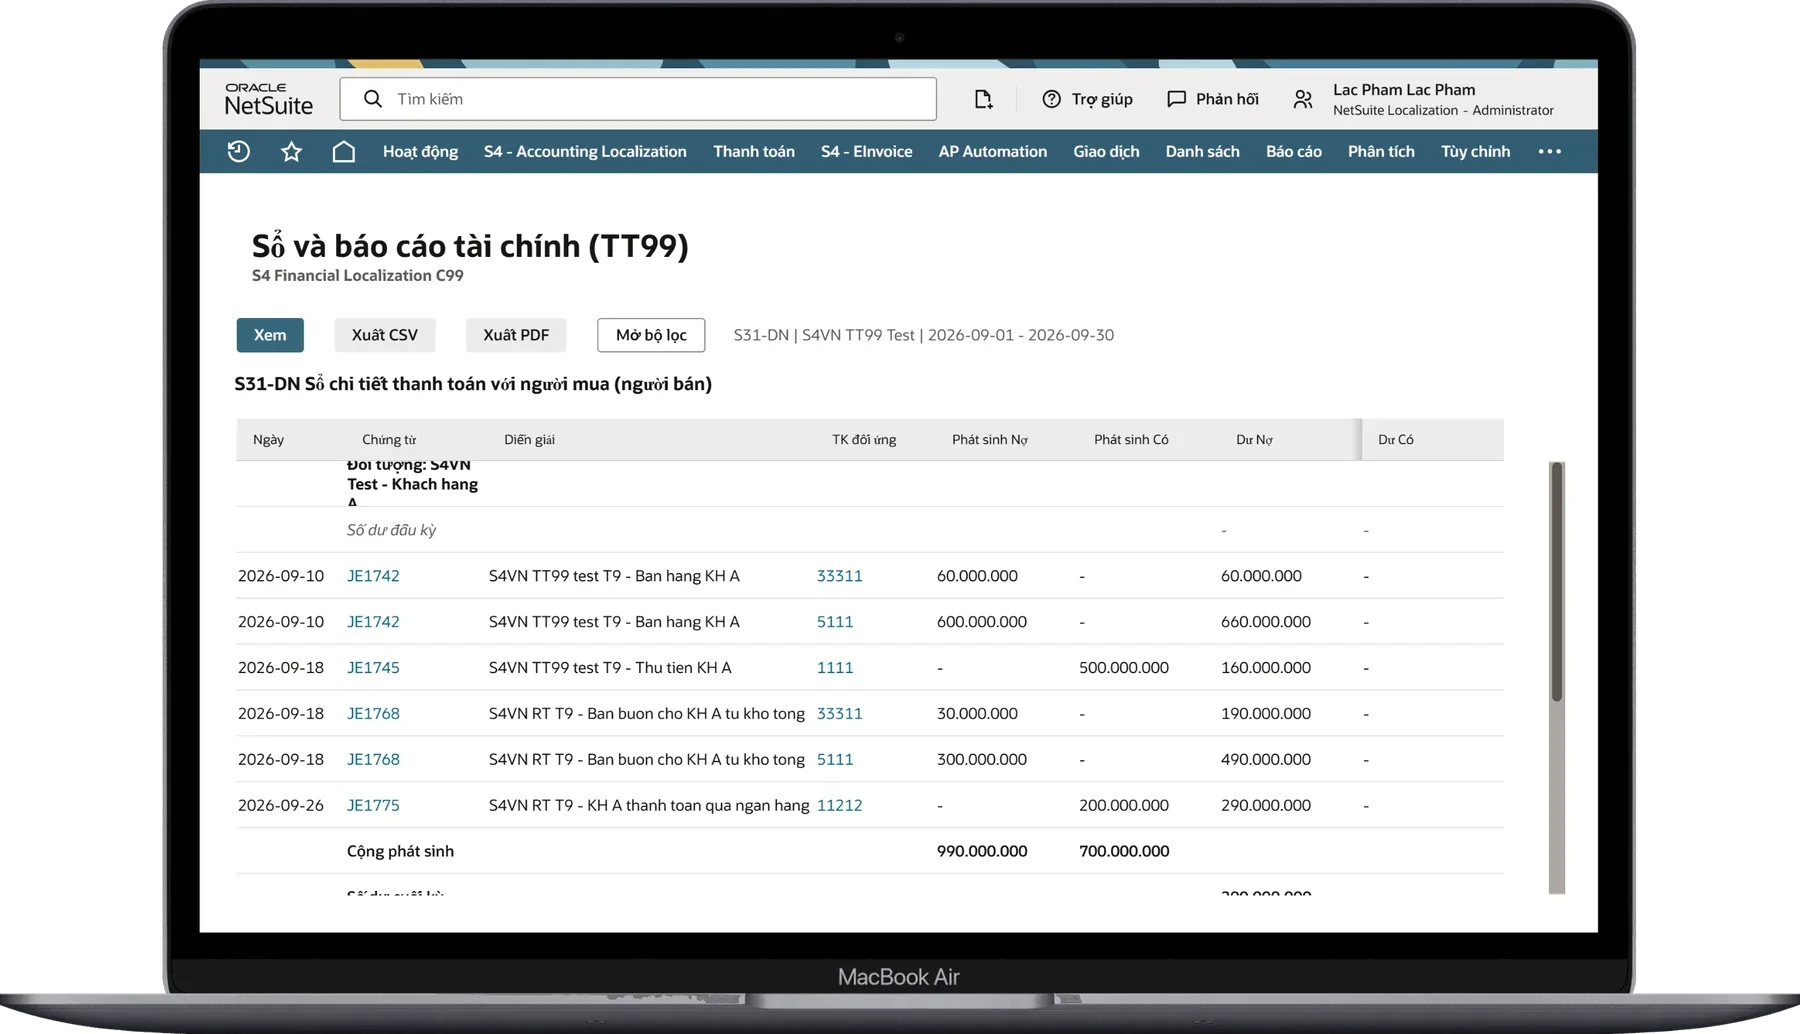
Task: Click the Xuất PDF button
Action: tap(516, 335)
